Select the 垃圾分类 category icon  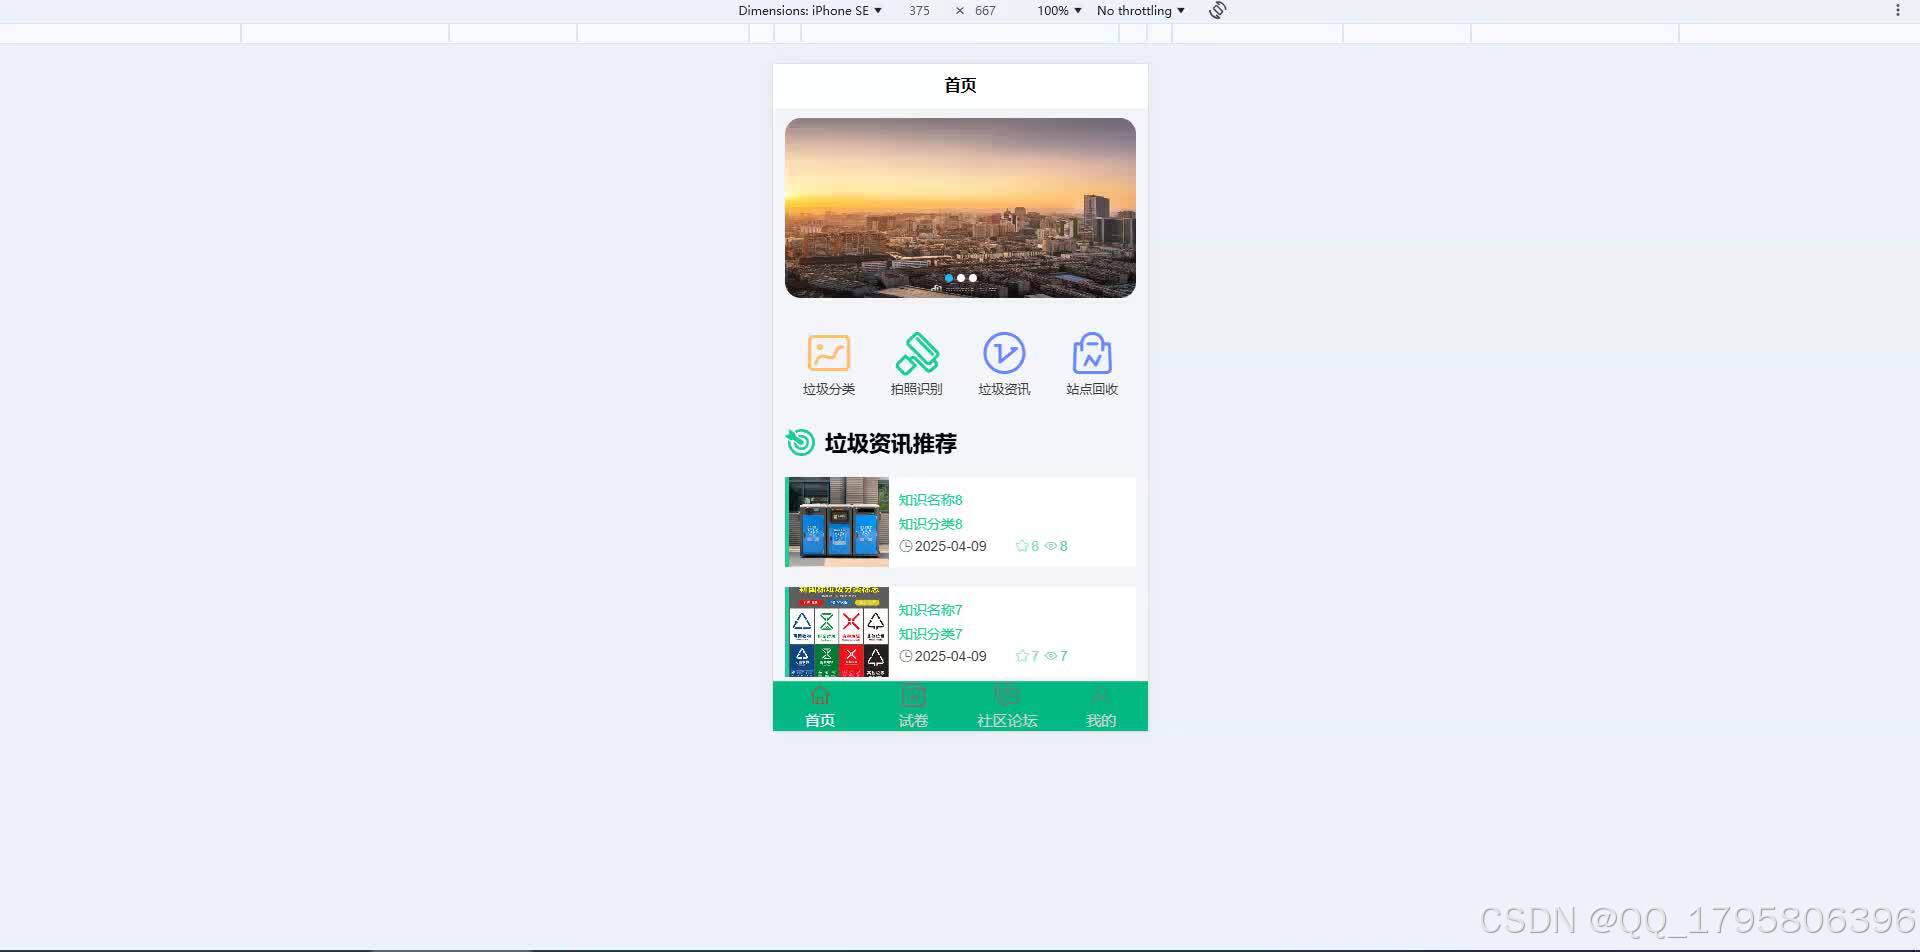tap(828, 352)
